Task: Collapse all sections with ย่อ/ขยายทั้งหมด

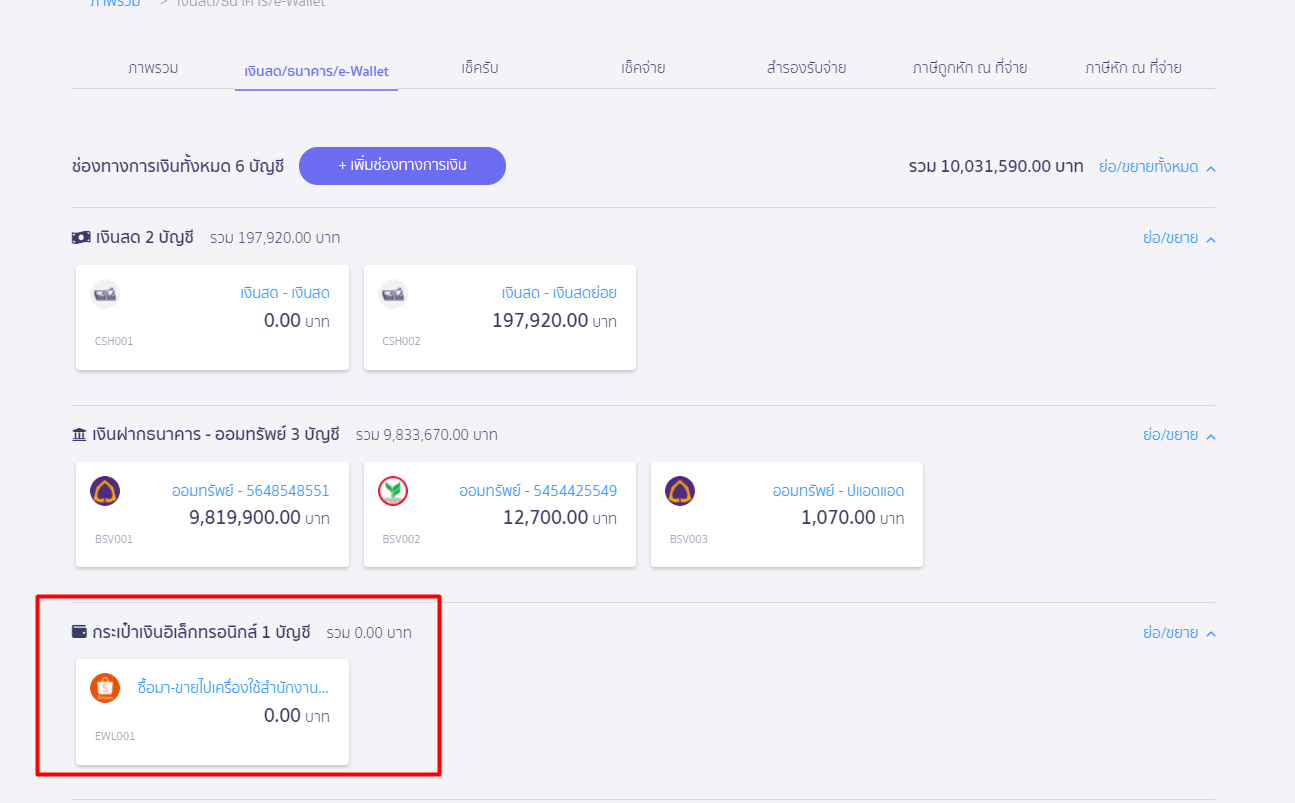Action: [1157, 167]
